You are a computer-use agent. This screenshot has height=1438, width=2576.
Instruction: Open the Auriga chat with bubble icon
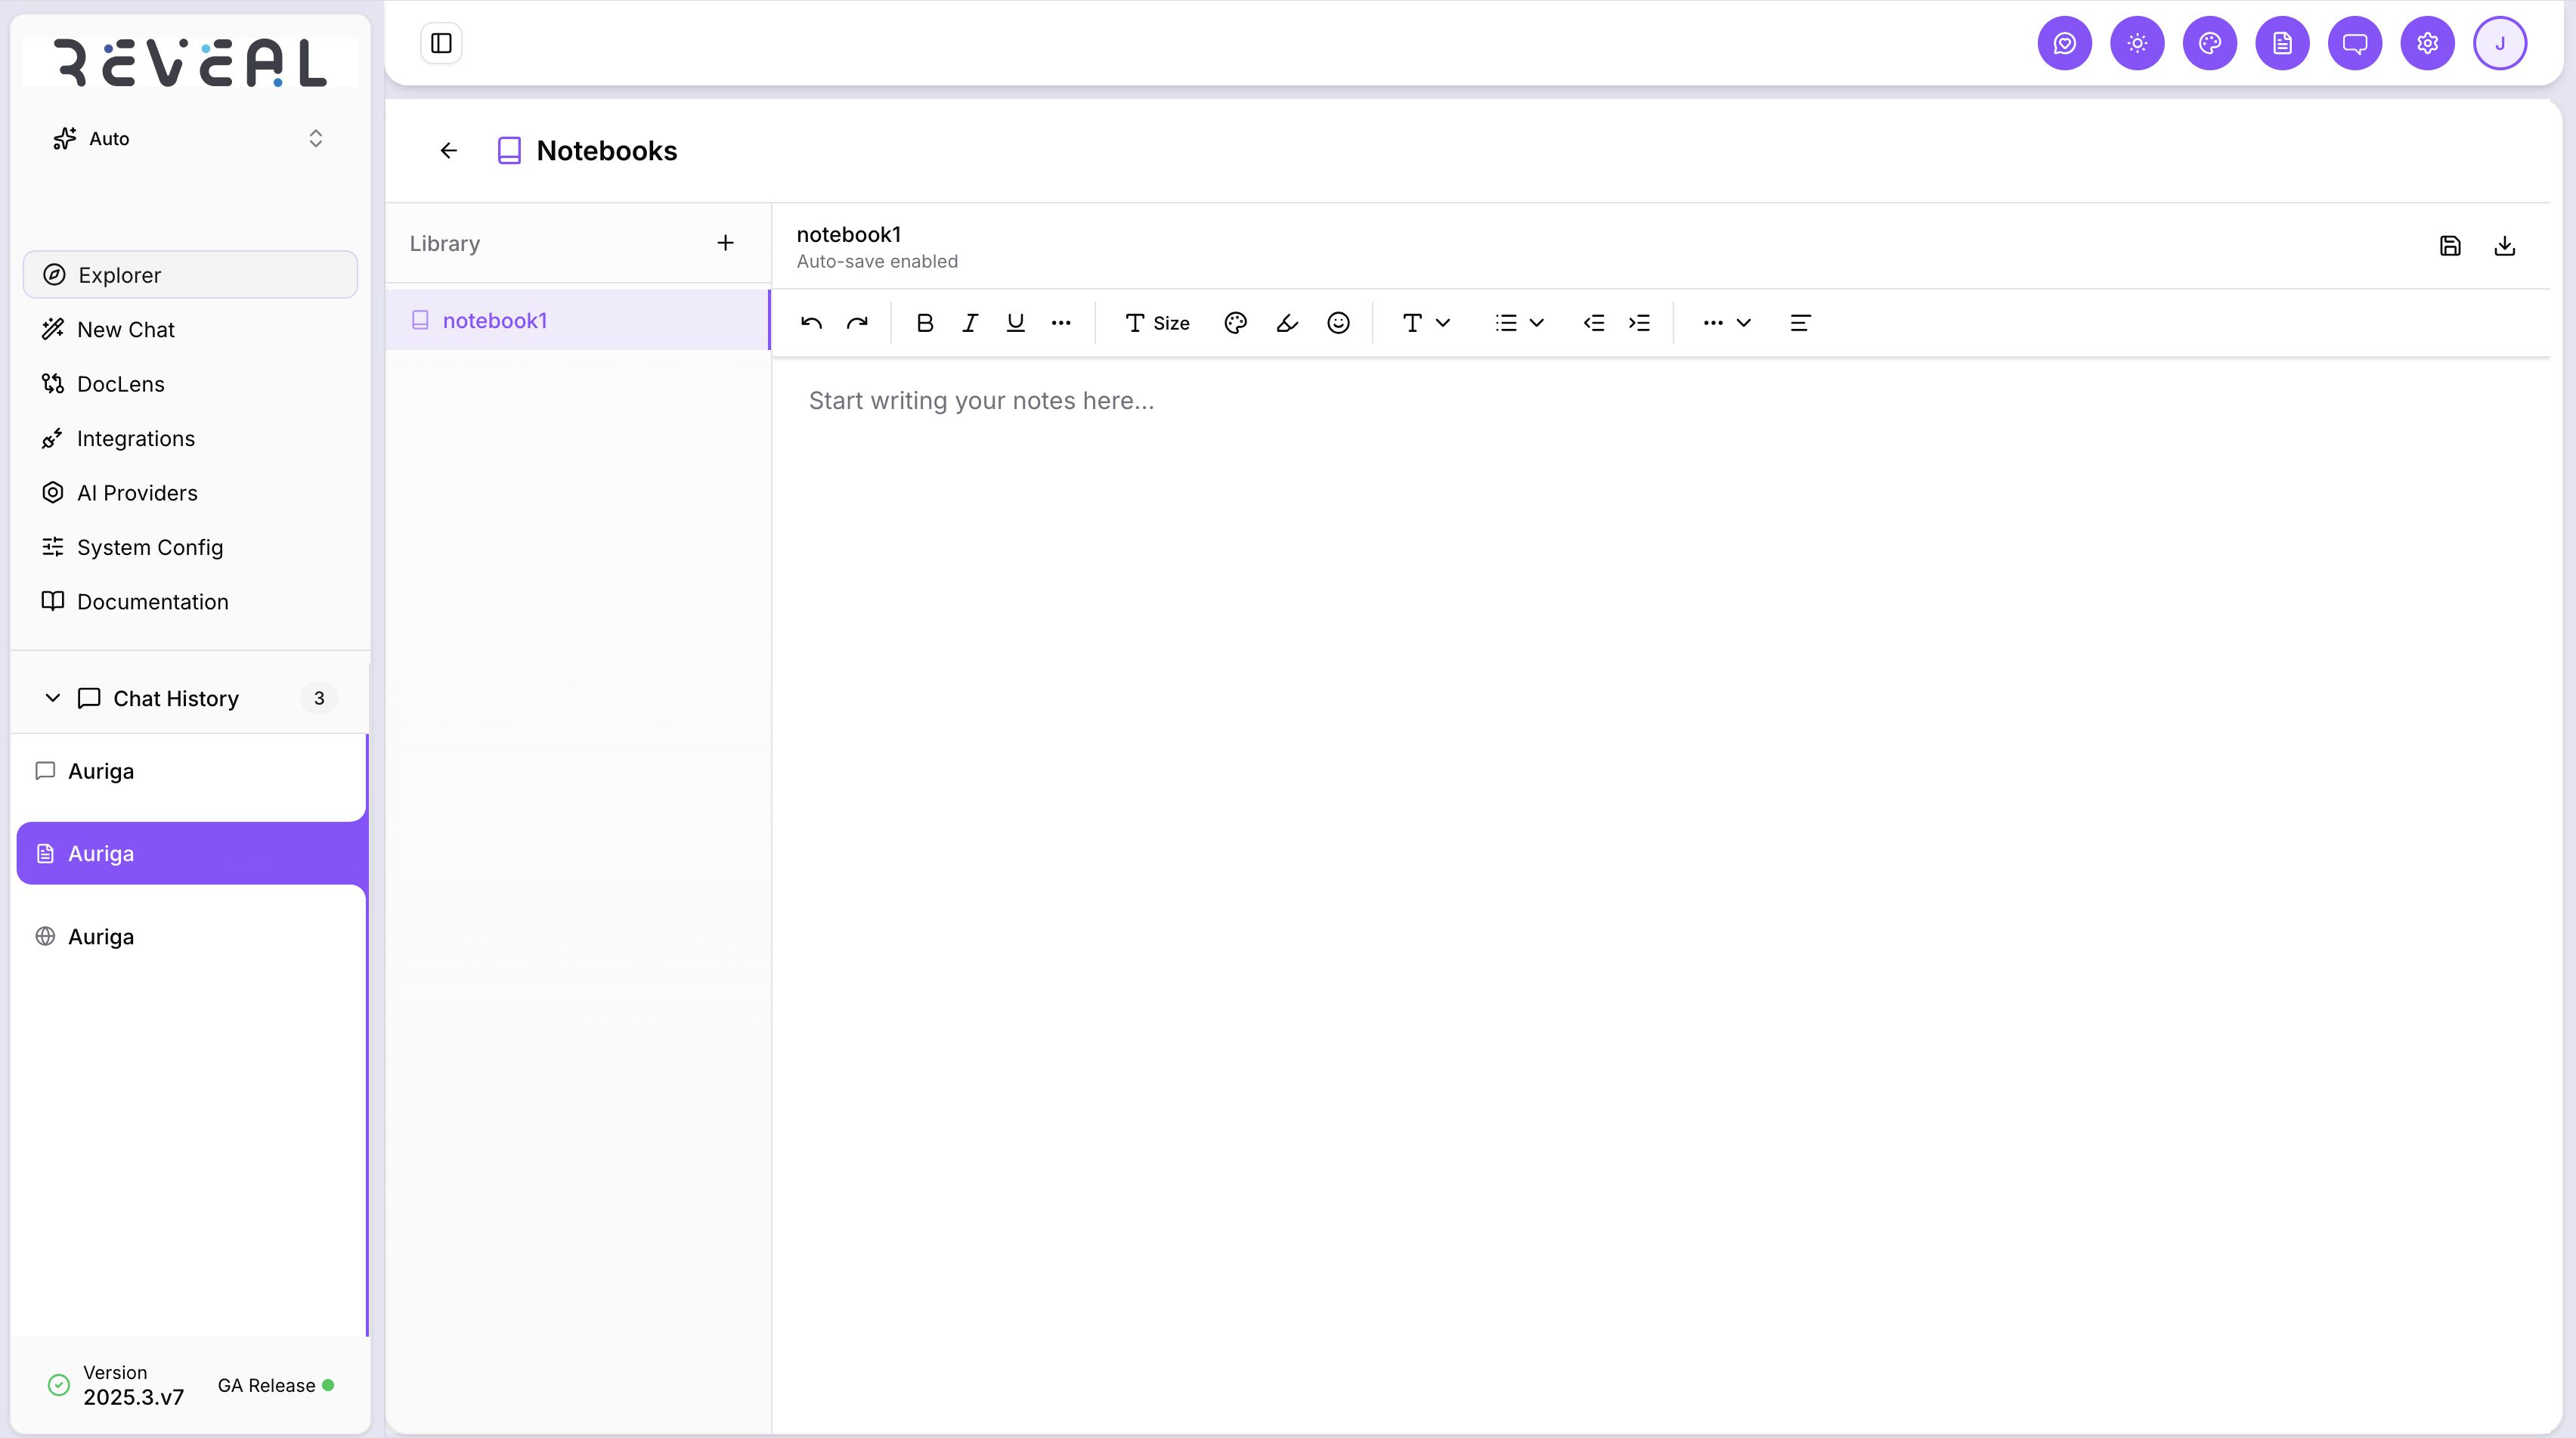tap(190, 771)
